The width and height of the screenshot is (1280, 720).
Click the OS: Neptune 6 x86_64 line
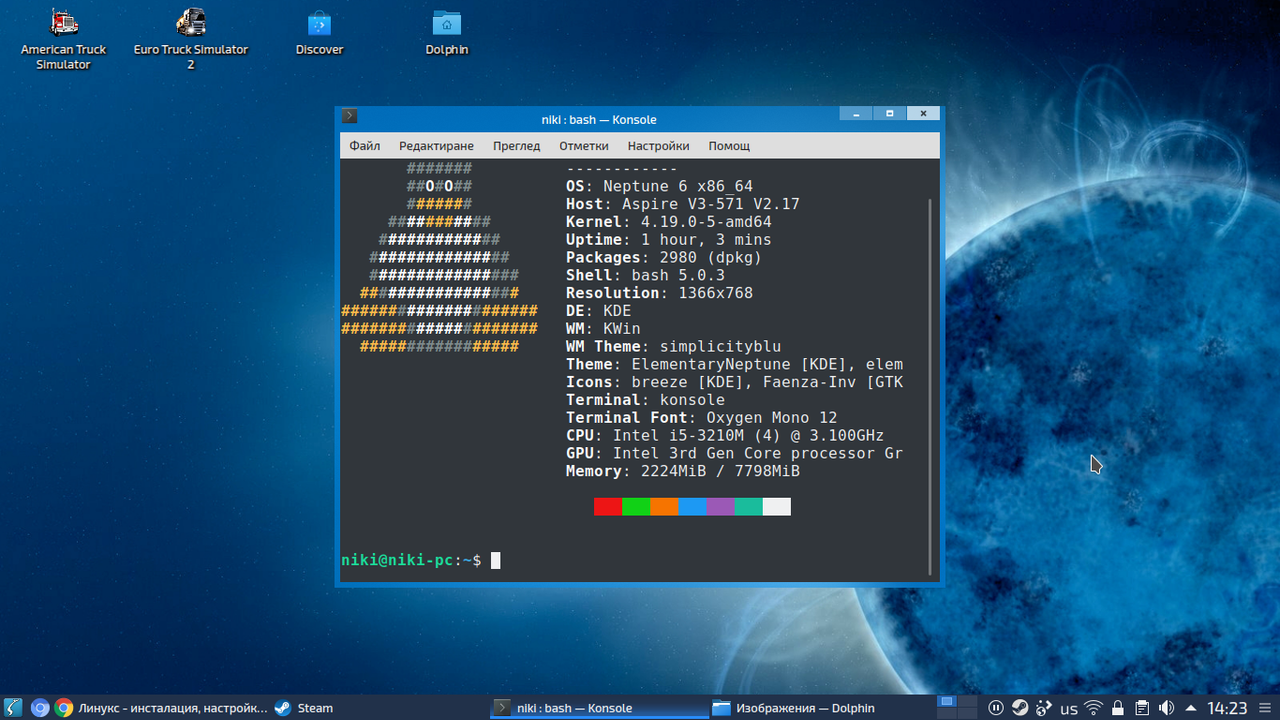point(659,186)
